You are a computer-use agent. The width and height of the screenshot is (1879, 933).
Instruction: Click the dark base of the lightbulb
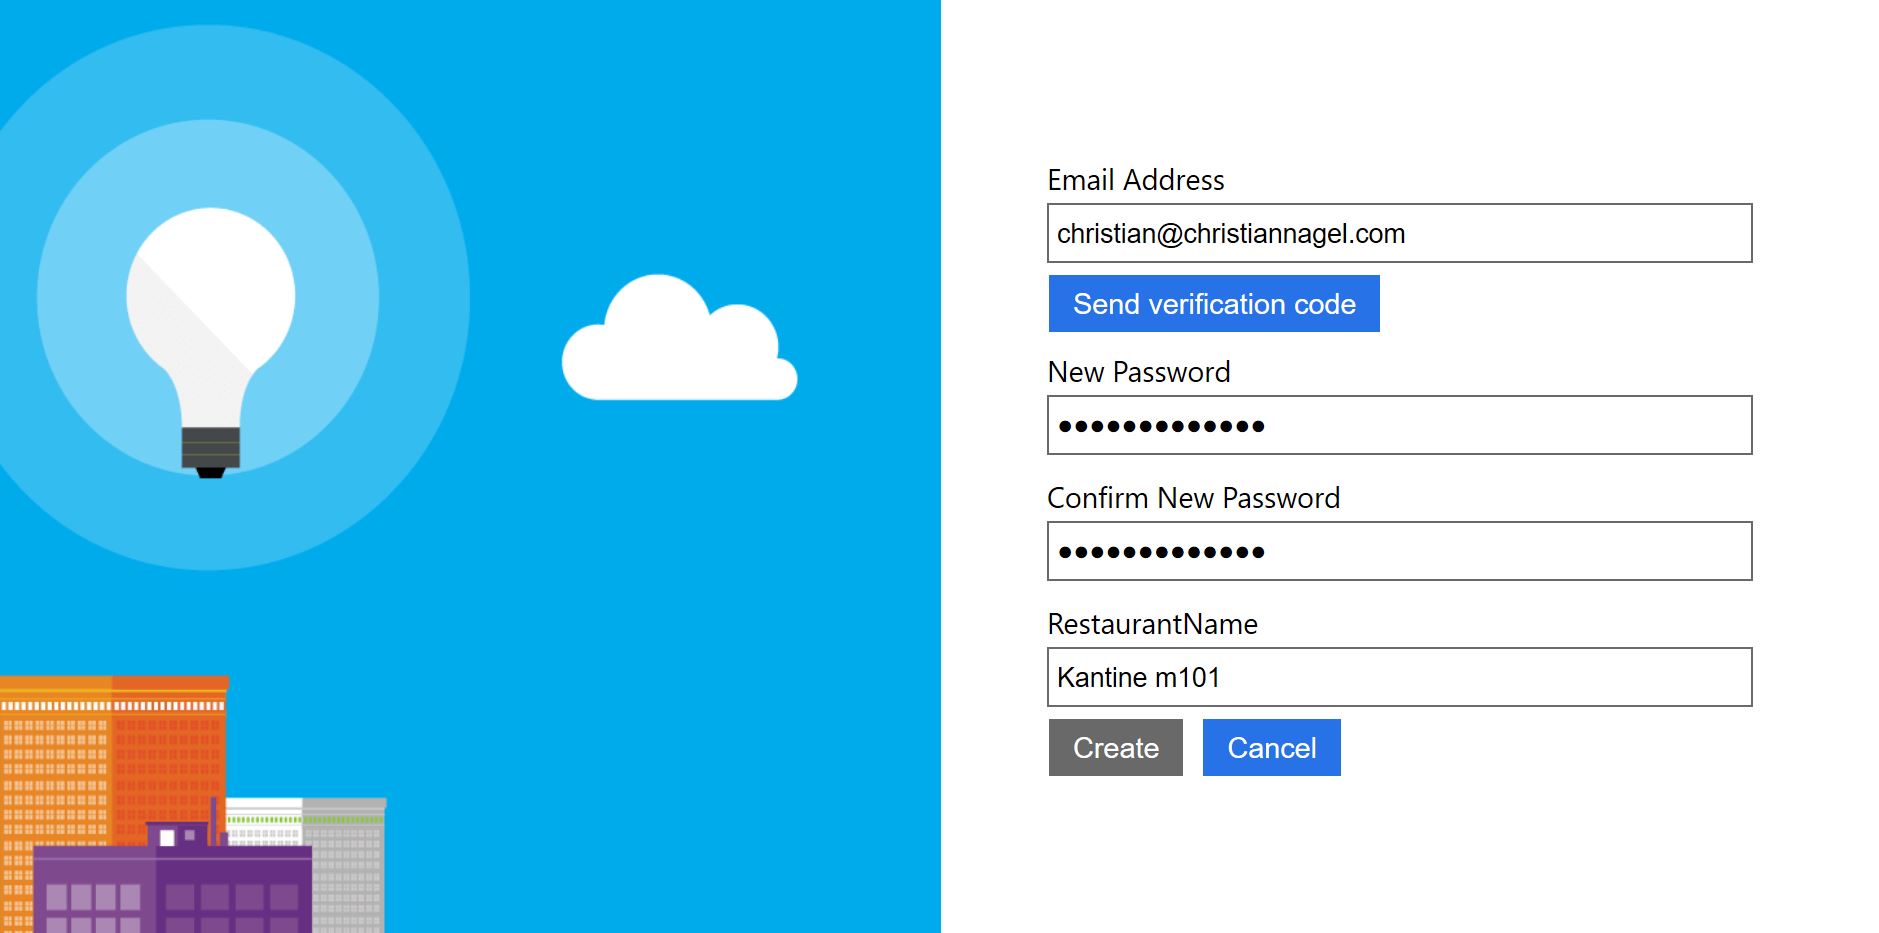click(x=210, y=450)
